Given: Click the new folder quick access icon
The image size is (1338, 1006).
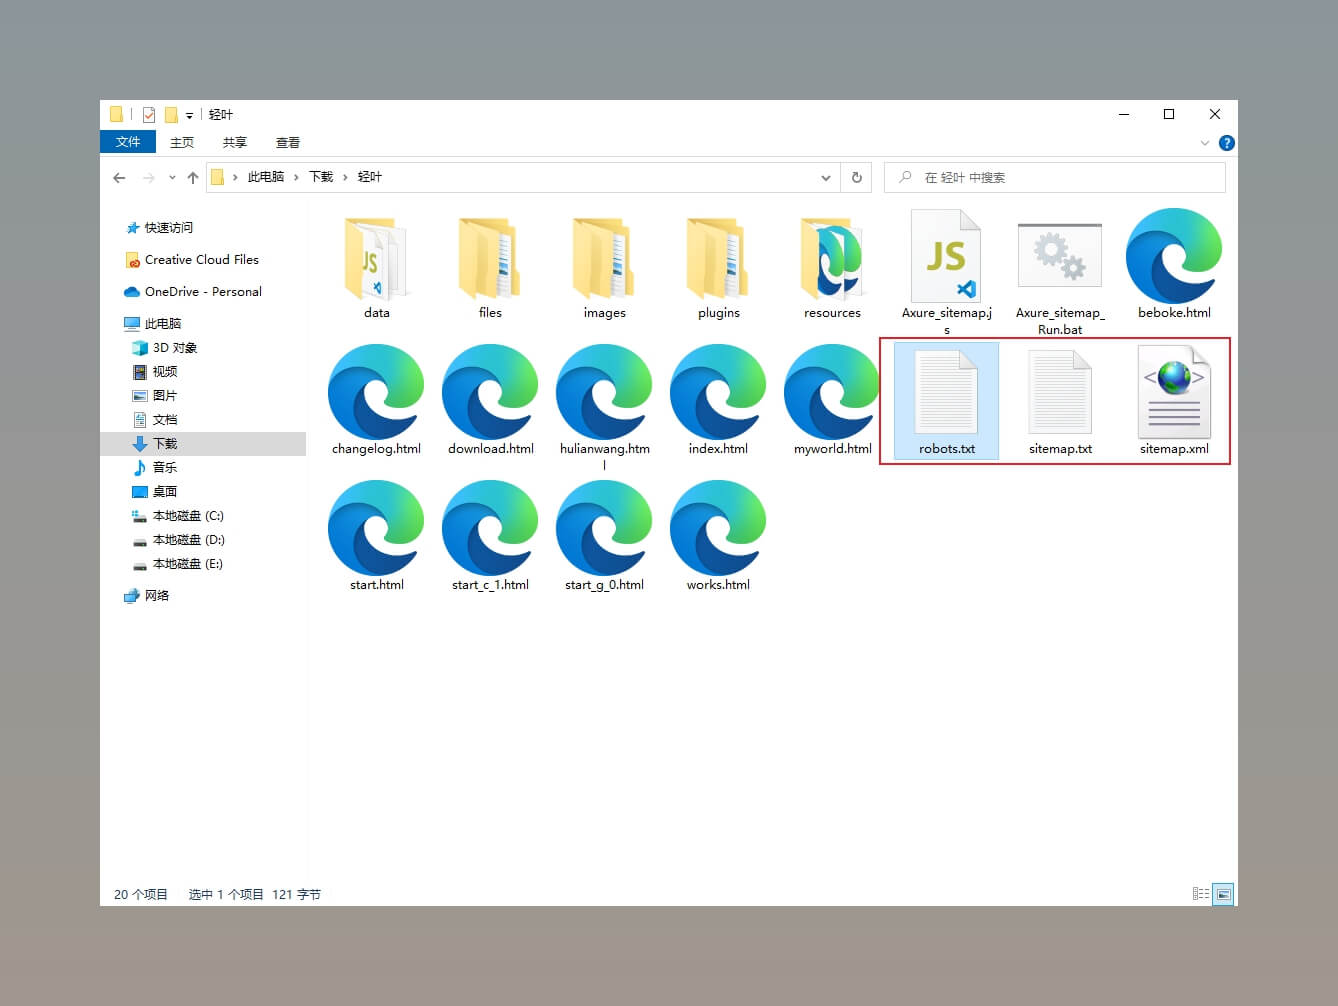Looking at the screenshot, I should (171, 114).
